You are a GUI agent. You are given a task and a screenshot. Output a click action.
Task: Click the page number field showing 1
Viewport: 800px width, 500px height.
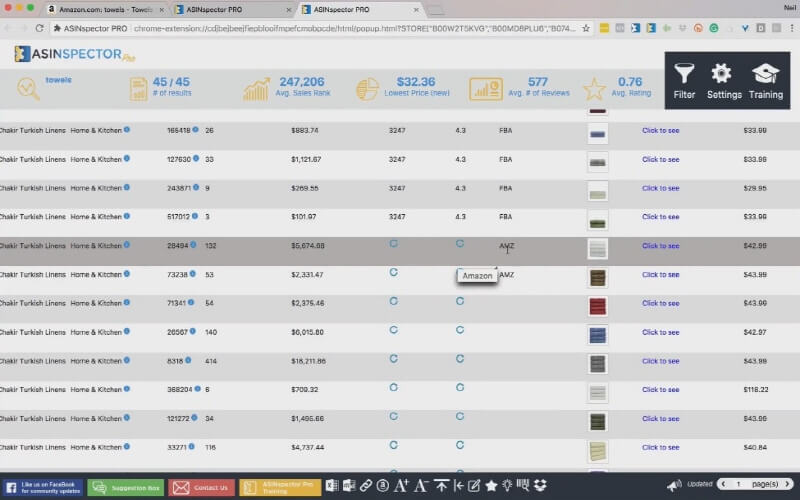[x=738, y=484]
